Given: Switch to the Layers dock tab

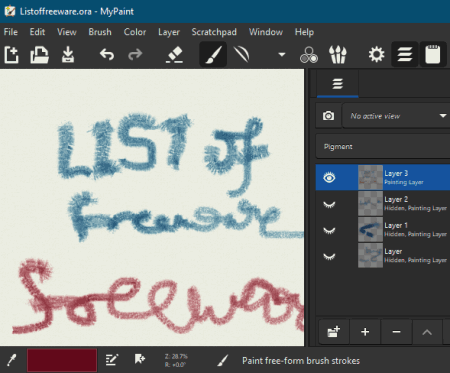Looking at the screenshot, I should click(x=338, y=84).
